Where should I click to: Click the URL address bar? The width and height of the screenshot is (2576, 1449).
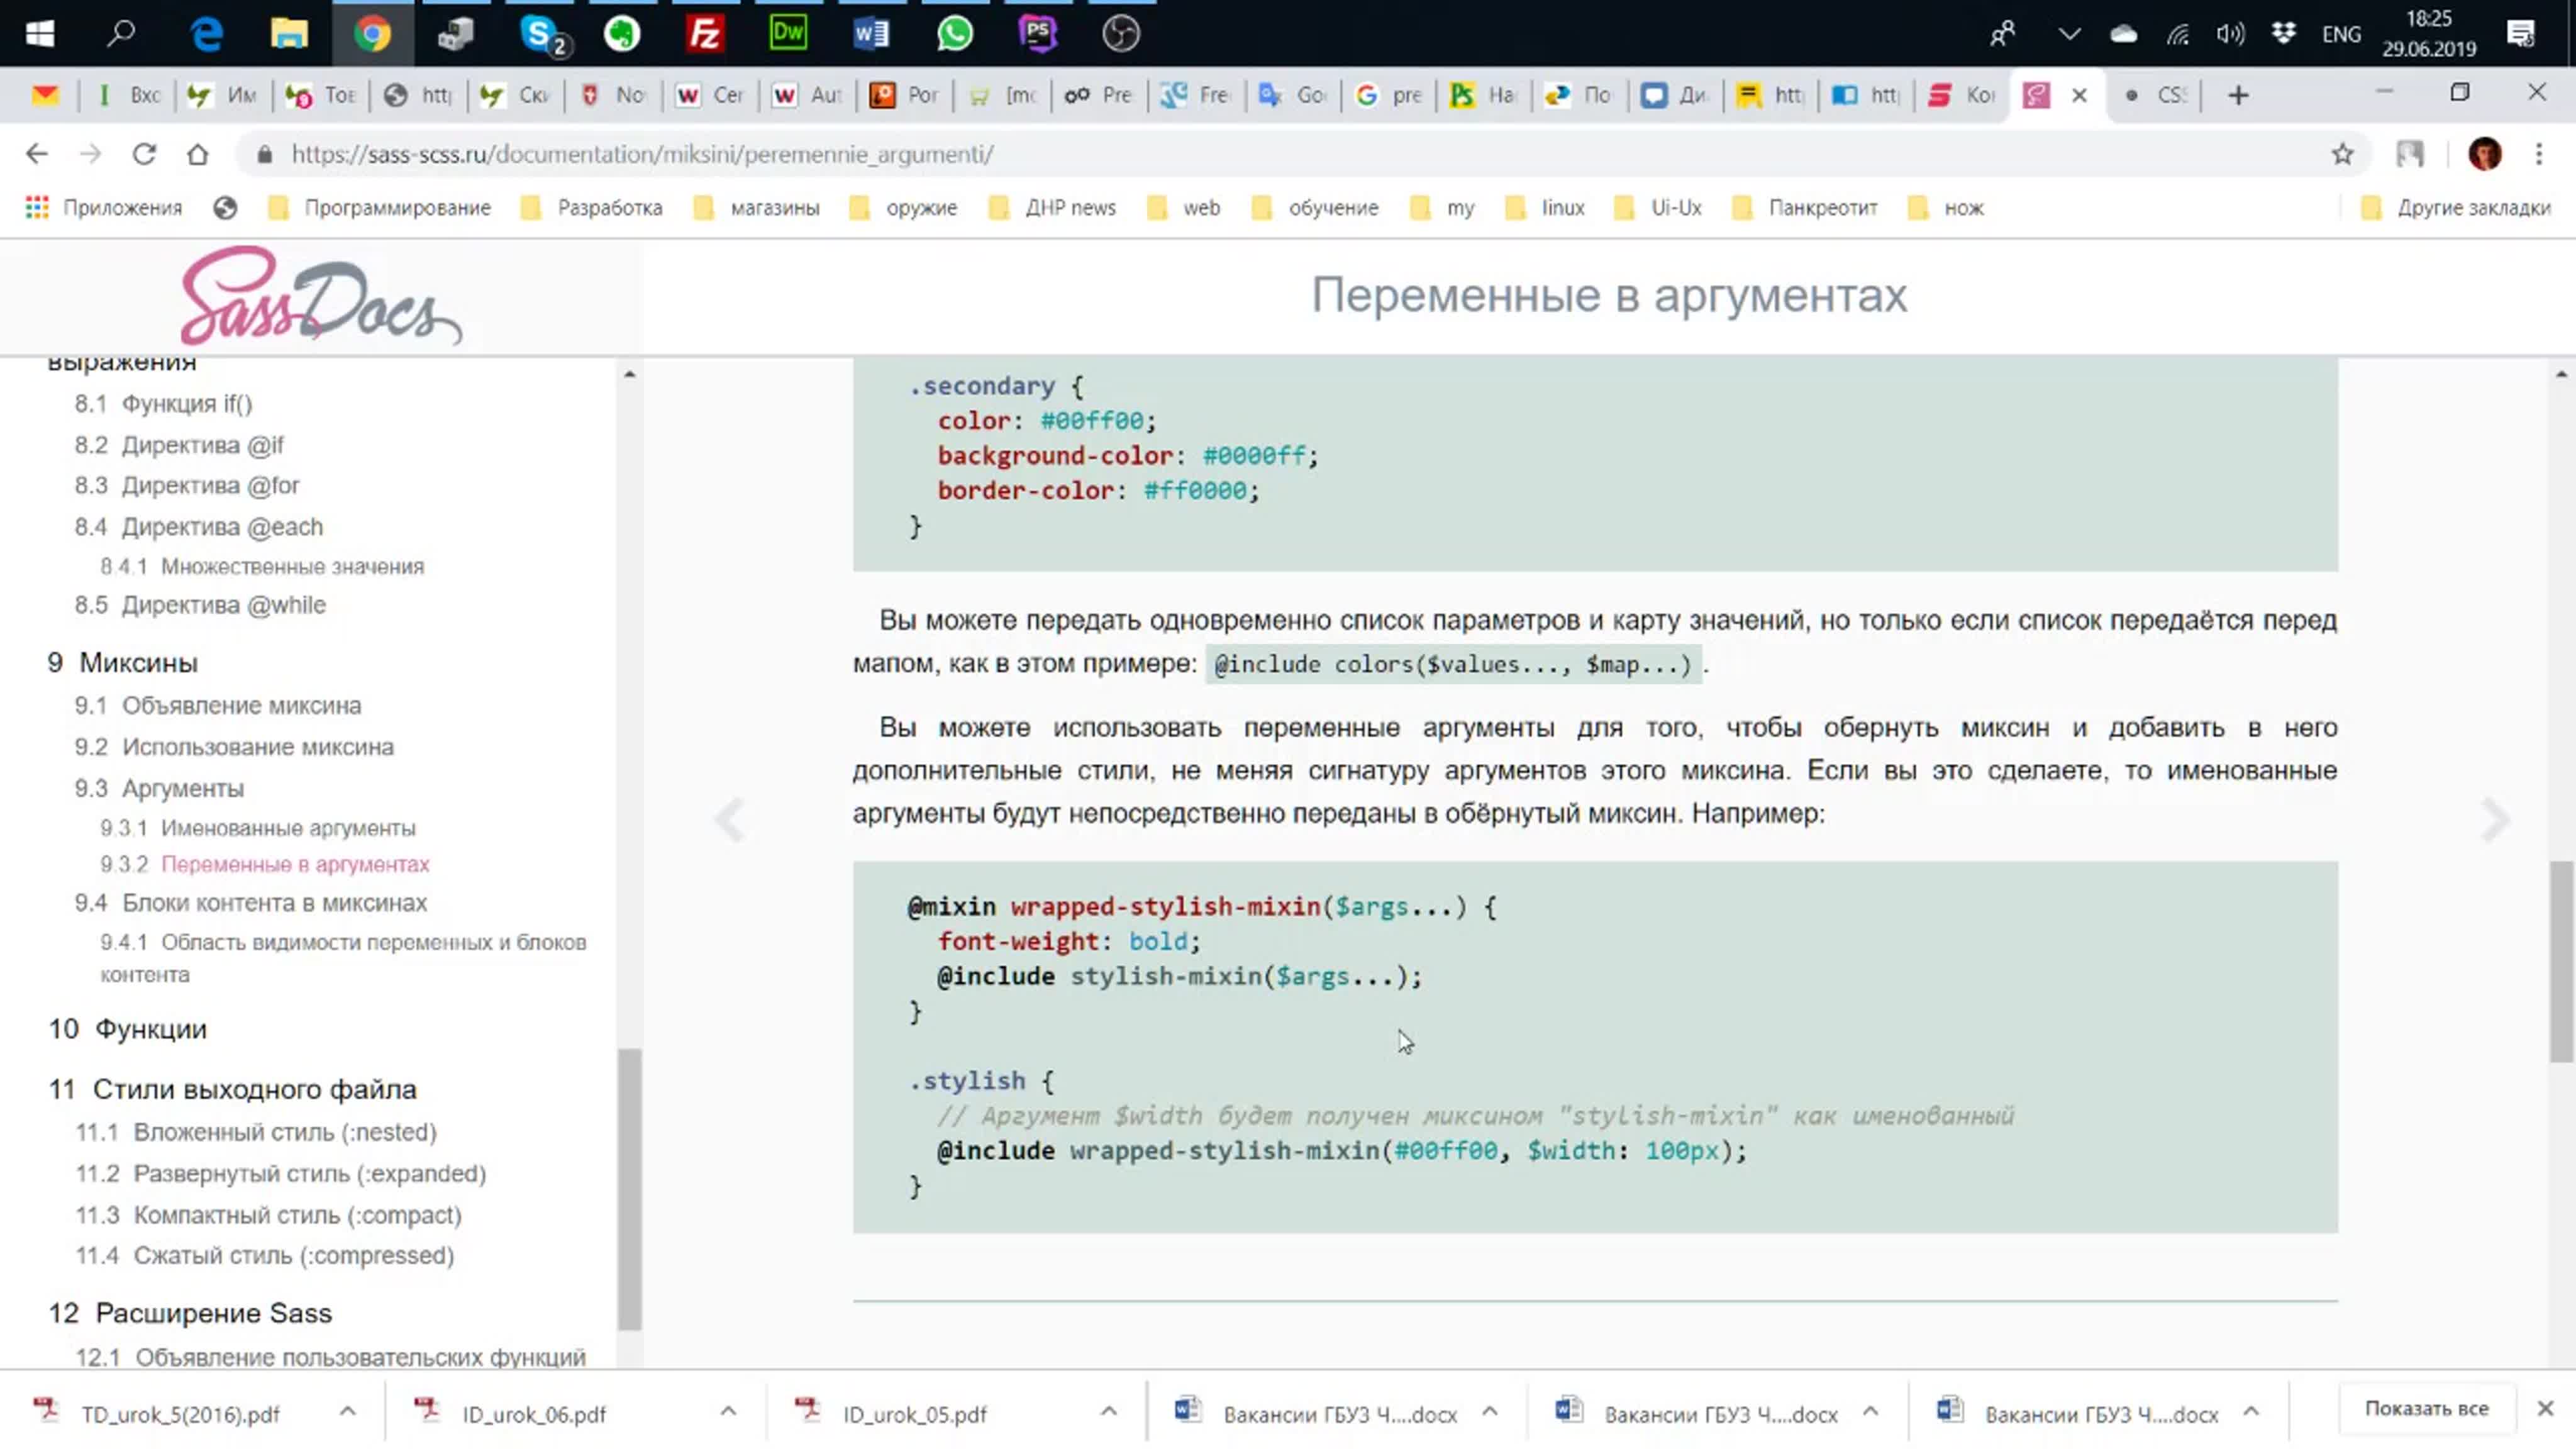[x=1200, y=154]
